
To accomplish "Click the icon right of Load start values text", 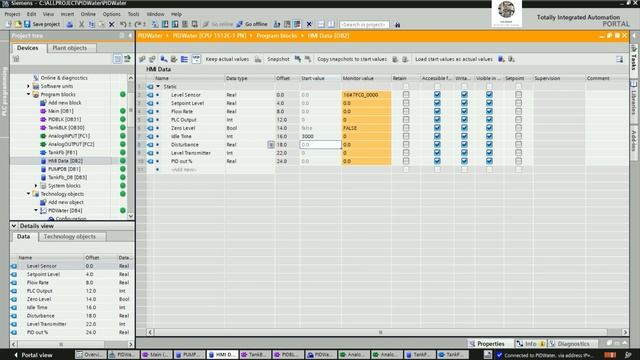I will (501, 59).
